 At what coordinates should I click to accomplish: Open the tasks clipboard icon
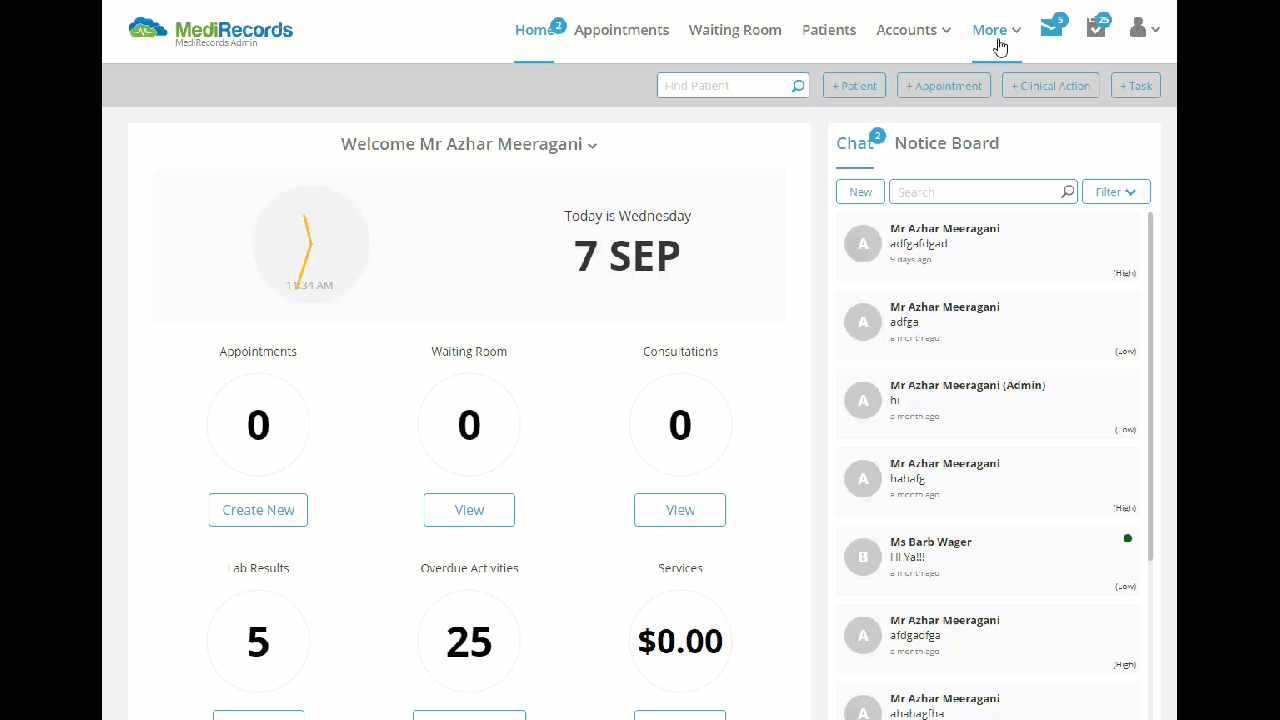1096,29
